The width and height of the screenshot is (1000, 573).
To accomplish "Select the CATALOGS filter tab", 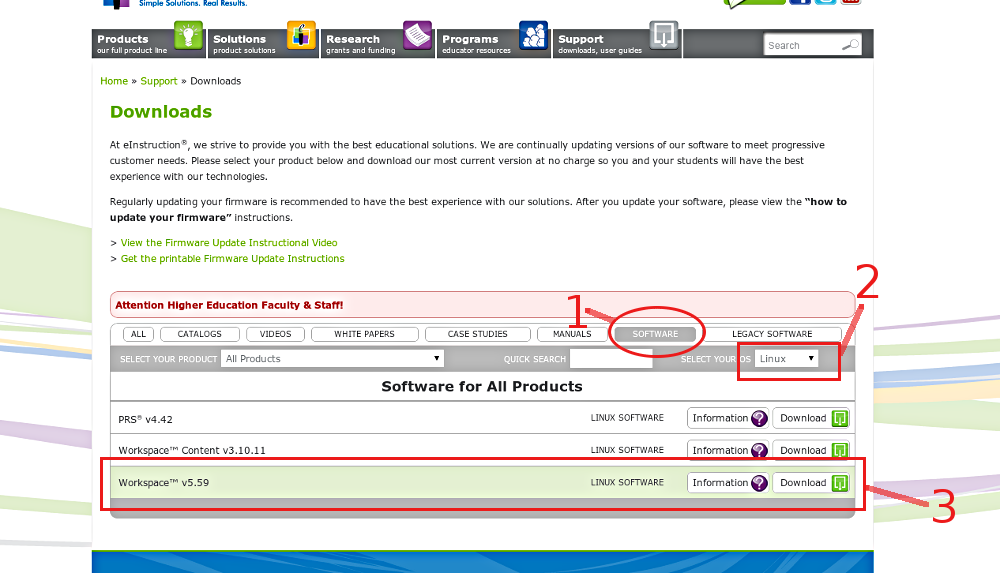I will tap(200, 334).
